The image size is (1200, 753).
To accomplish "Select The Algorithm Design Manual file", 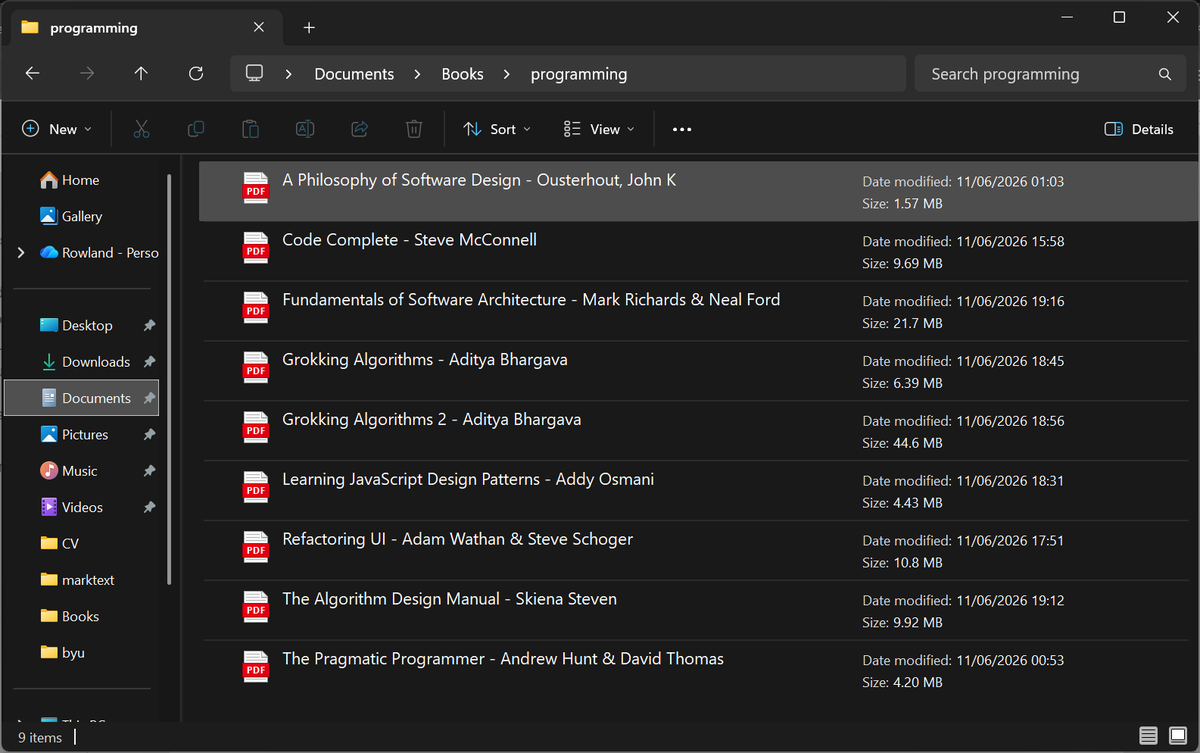I will pos(698,611).
